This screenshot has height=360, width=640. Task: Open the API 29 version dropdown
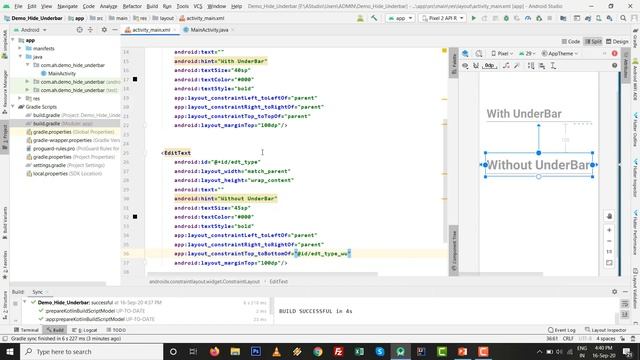pyautogui.click(x=527, y=53)
